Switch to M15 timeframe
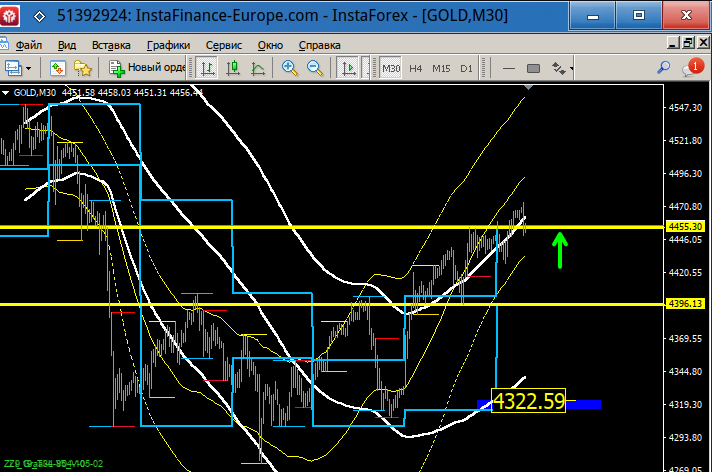712x472 pixels. coord(441,68)
